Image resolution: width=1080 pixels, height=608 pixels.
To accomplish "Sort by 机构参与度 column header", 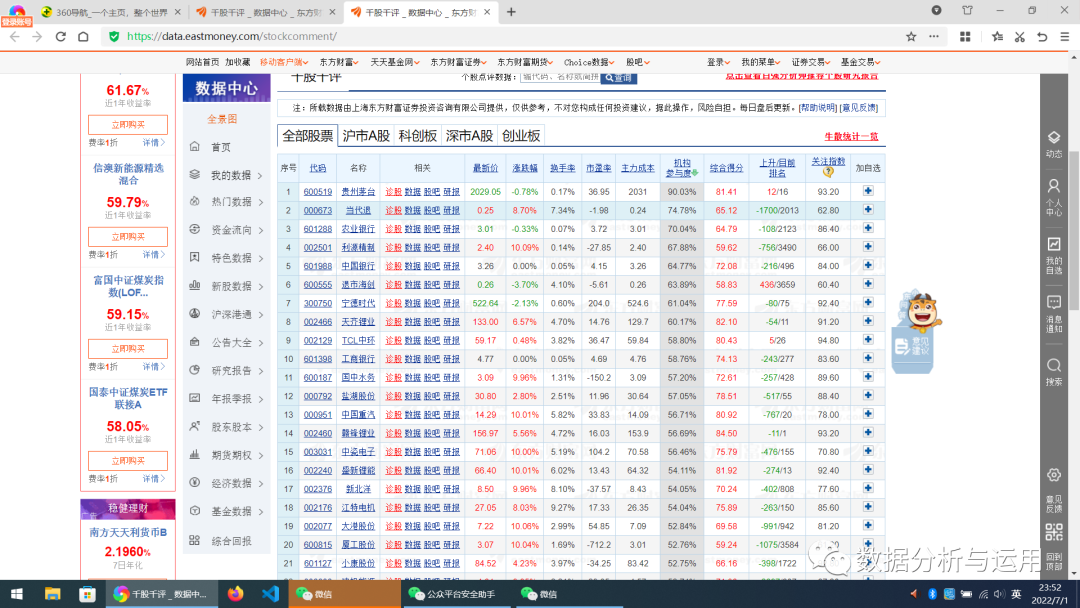I will point(681,167).
